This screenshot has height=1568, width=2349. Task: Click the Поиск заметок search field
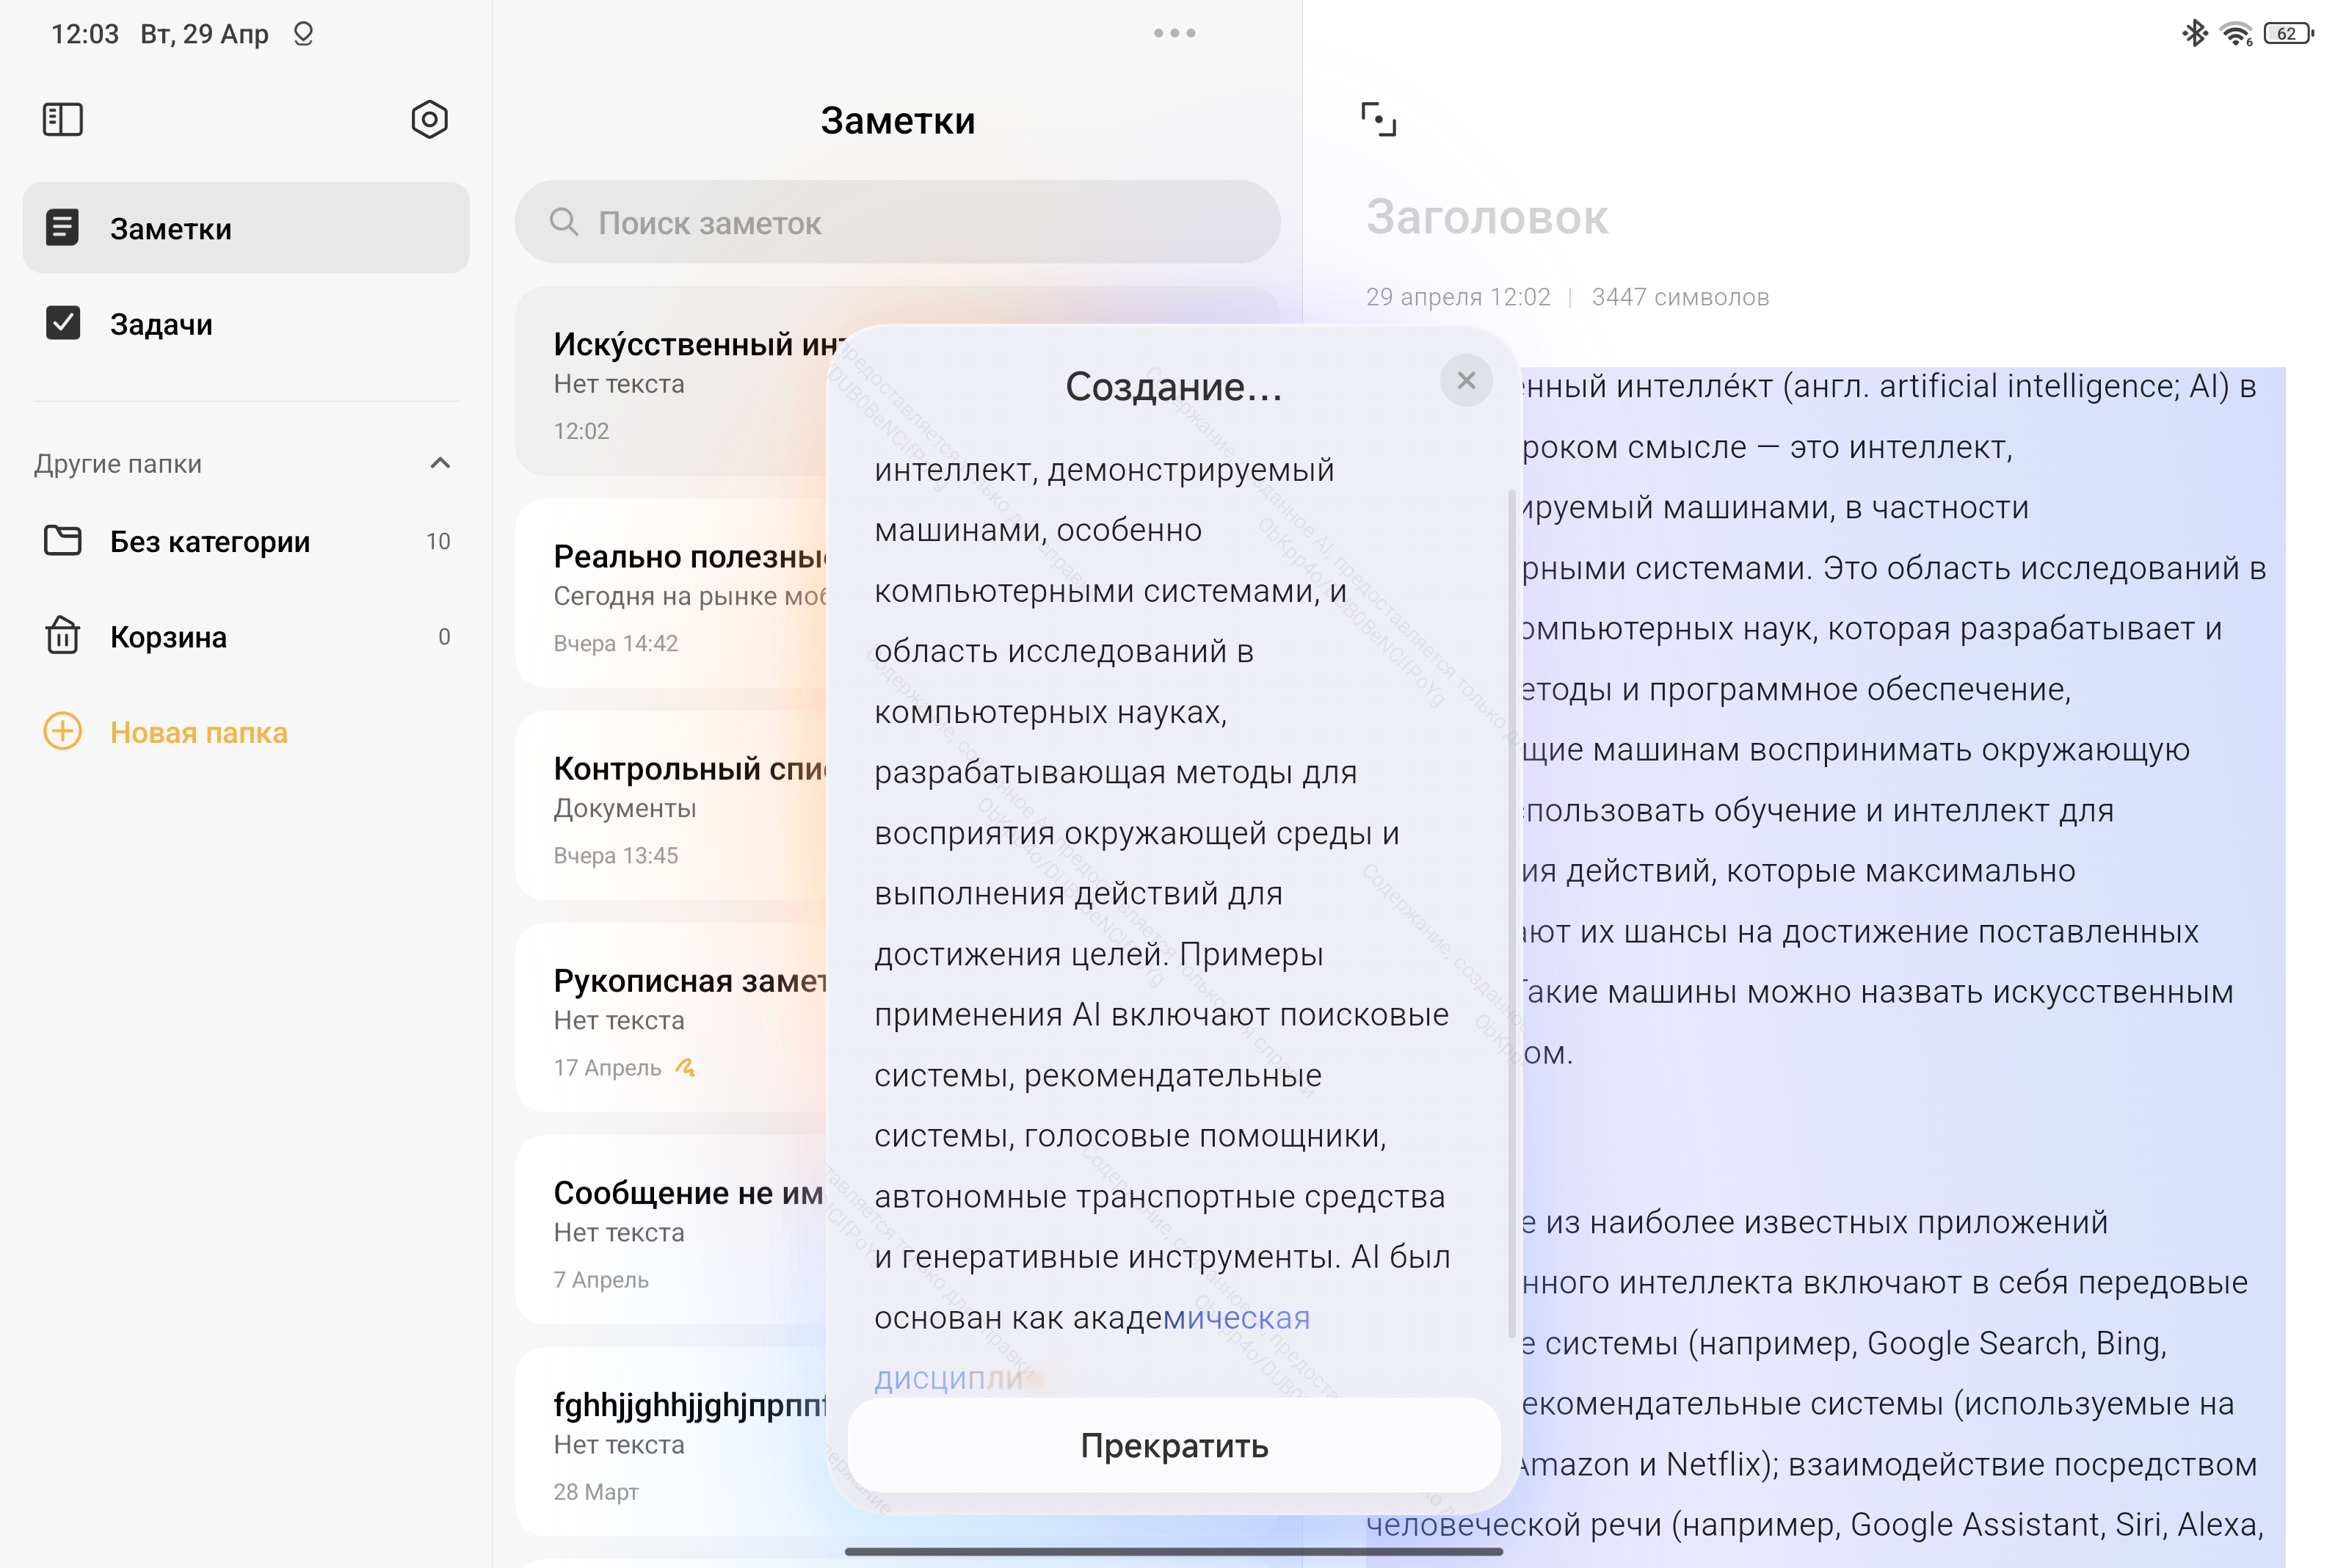[897, 222]
